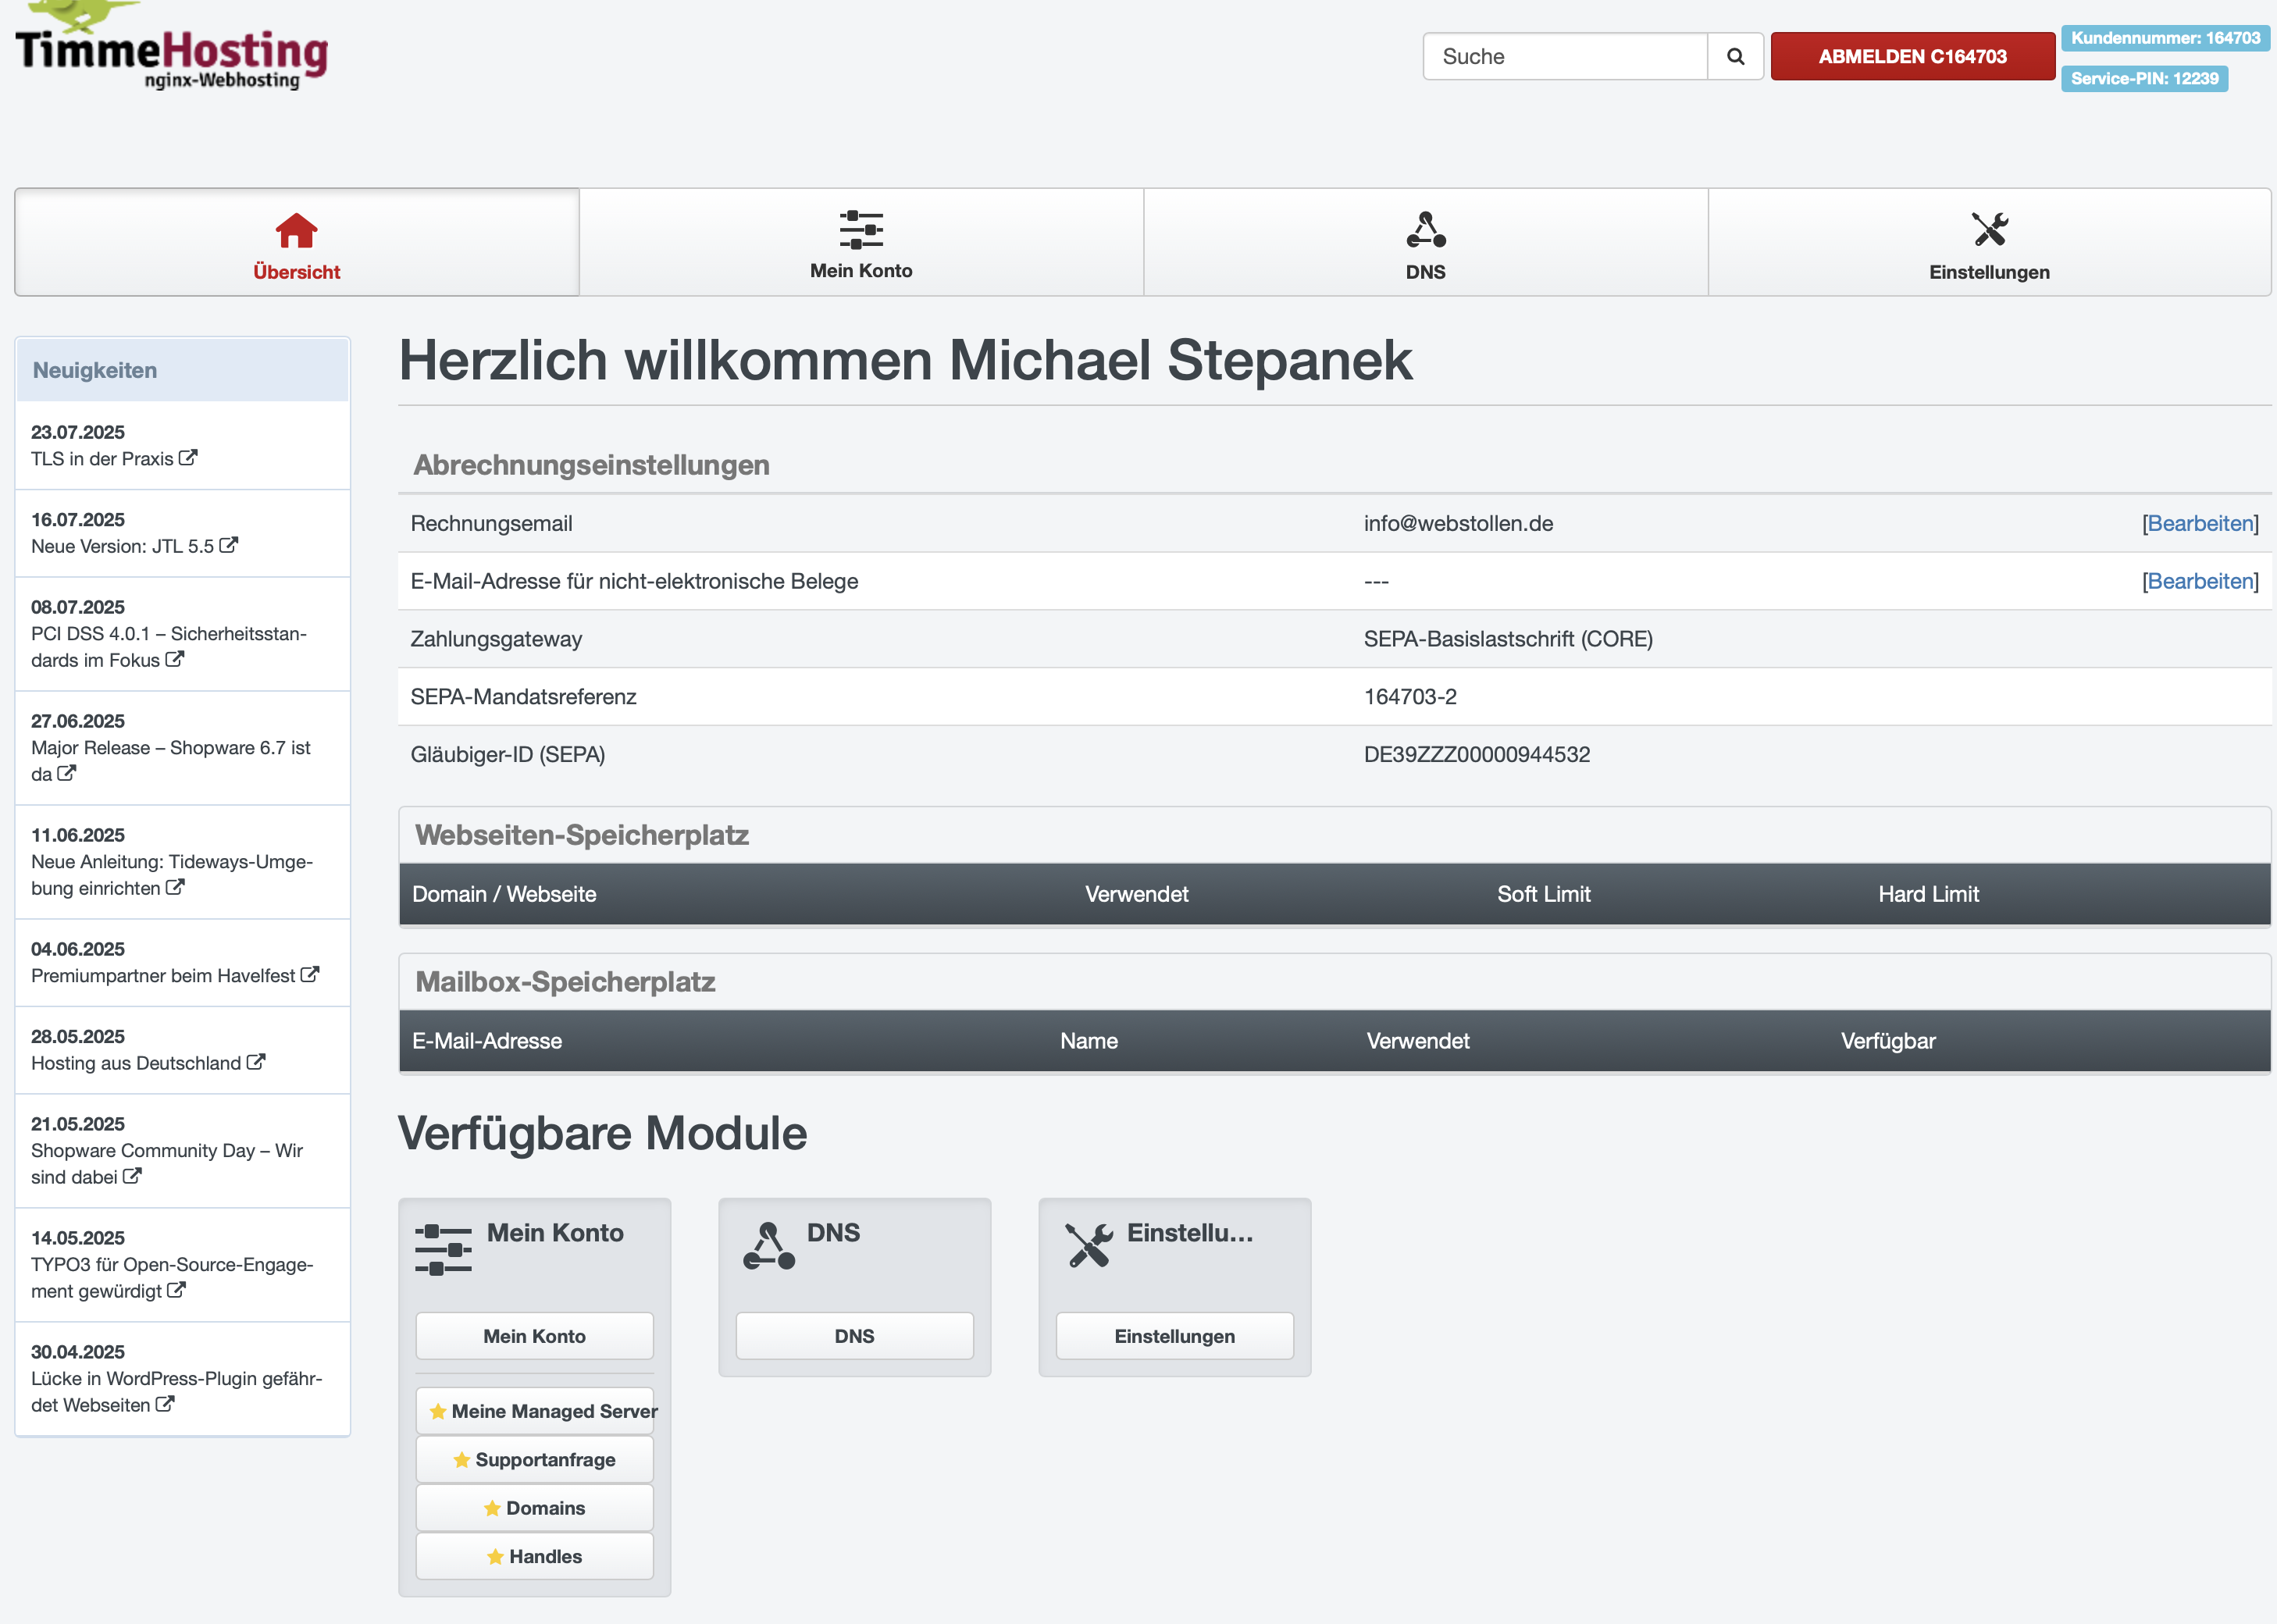Image resolution: width=2277 pixels, height=1624 pixels.
Task: Click the wrench icon in Einstellu... module card
Action: 1089,1246
